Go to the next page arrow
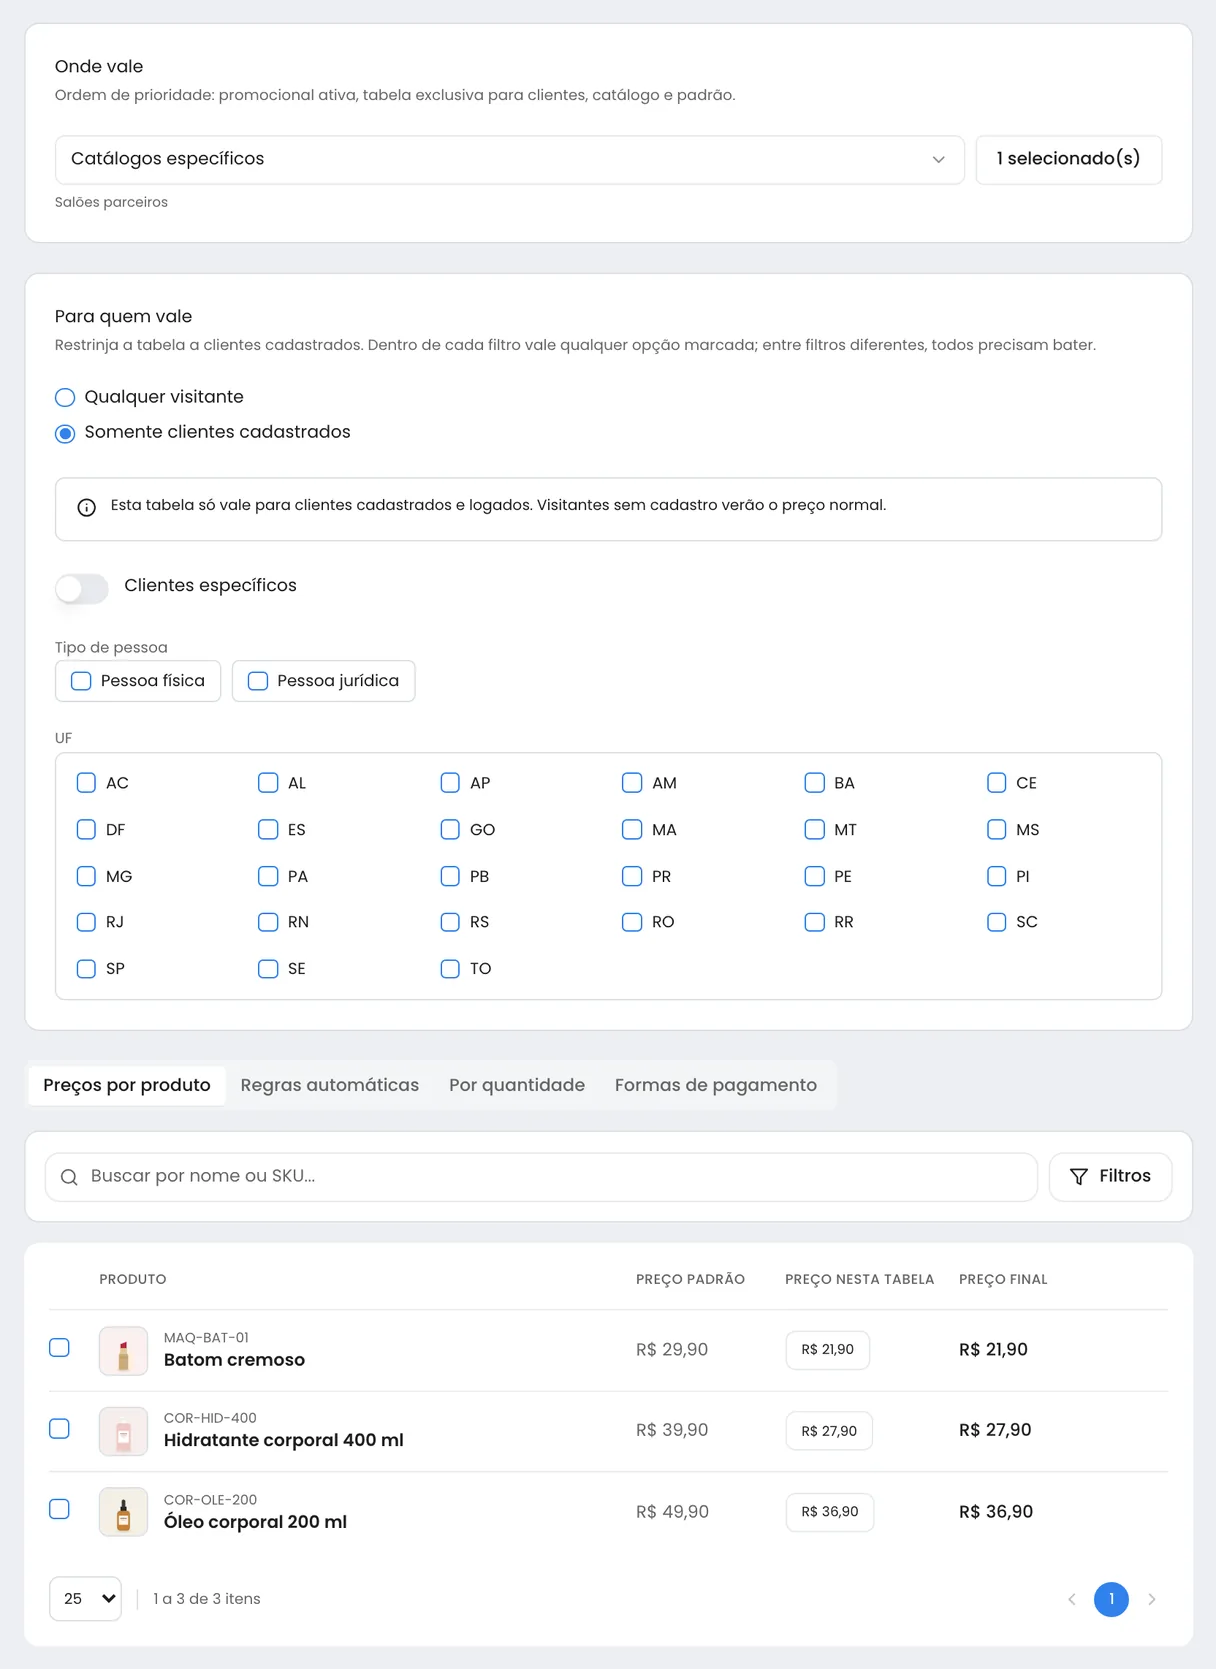 click(1152, 1599)
